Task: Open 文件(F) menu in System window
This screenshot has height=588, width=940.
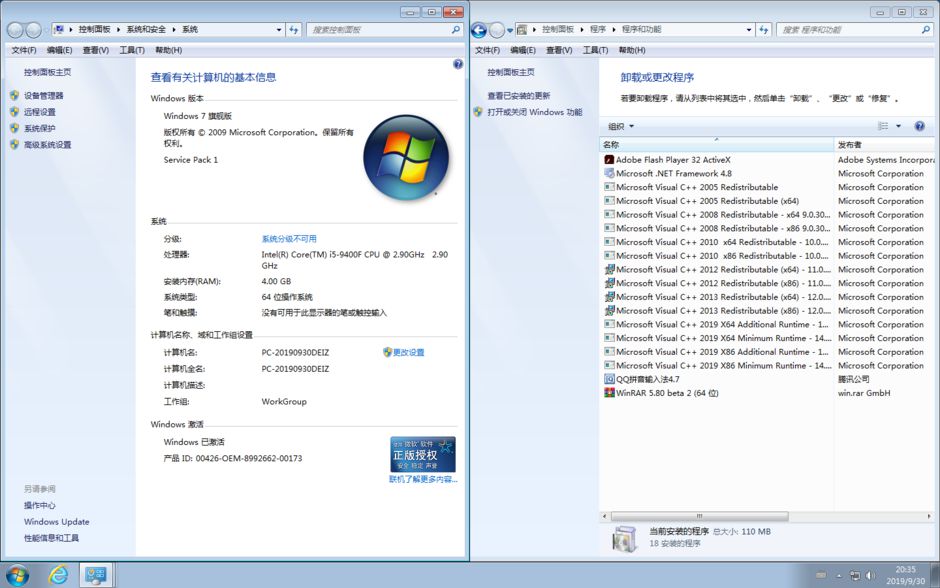Action: click(x=24, y=50)
